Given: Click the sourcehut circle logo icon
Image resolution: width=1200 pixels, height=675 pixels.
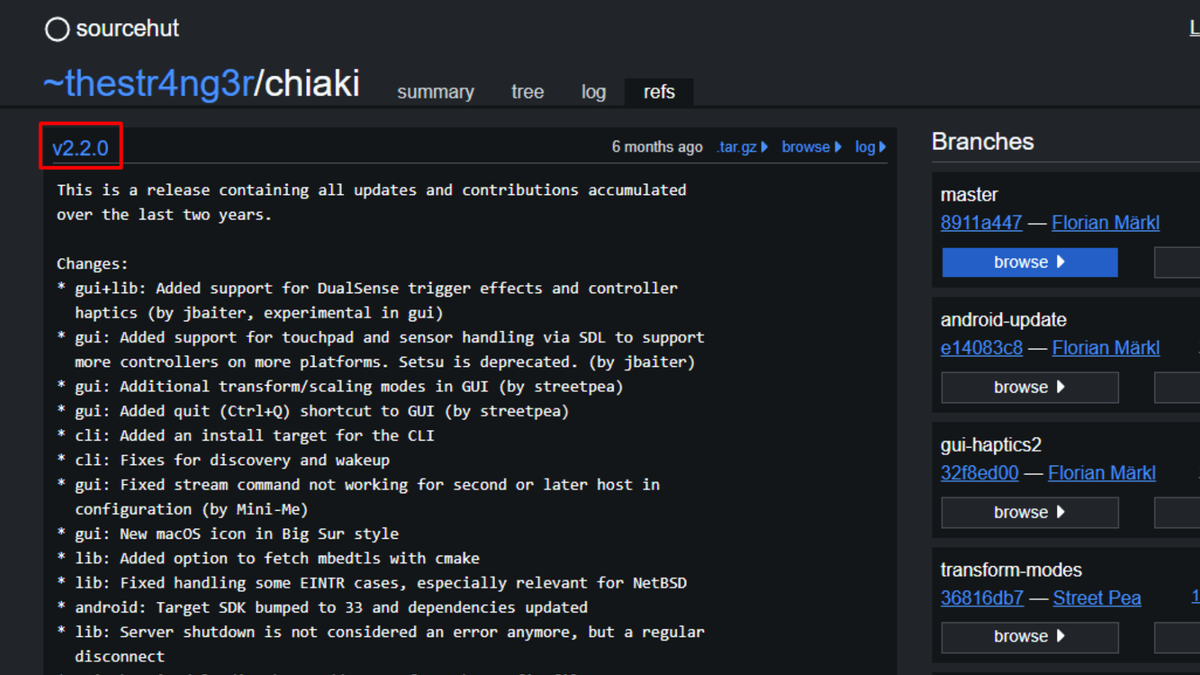Looking at the screenshot, I should tap(57, 29).
